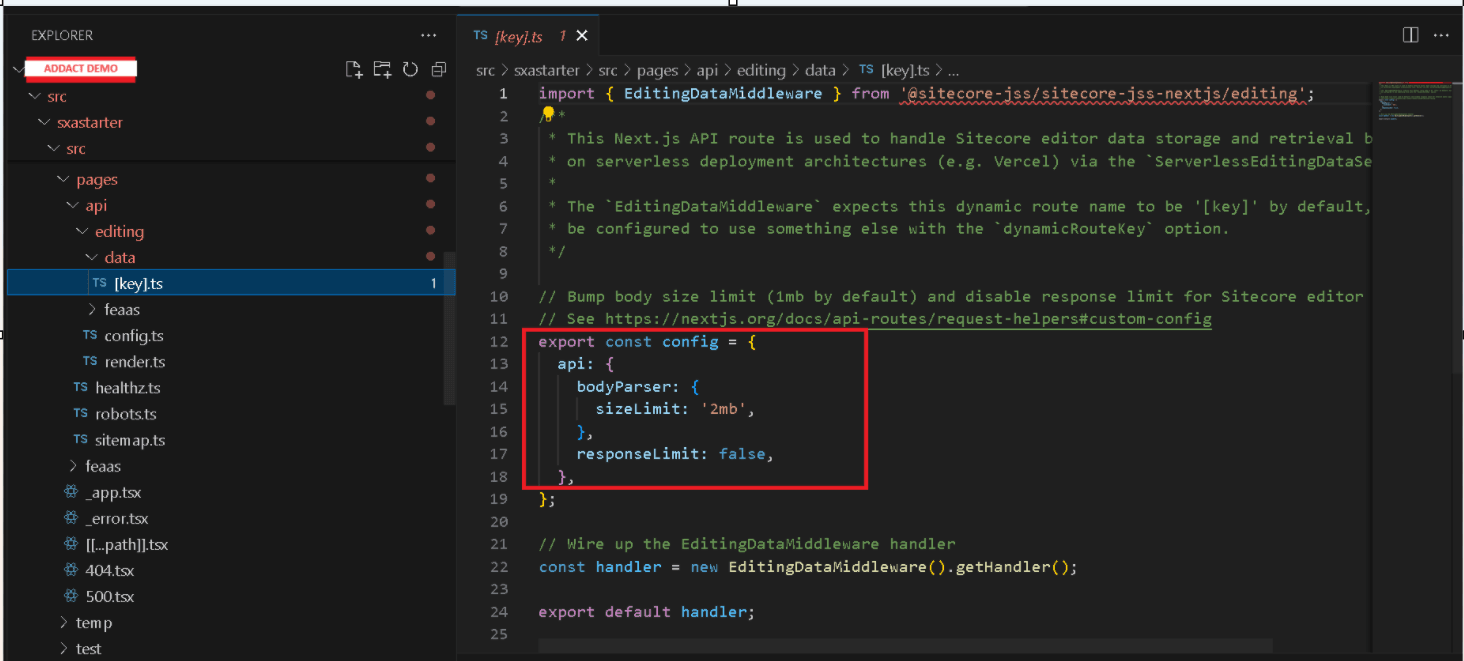Click on sizeLimit '2mb' code line
Image resolution: width=1464 pixels, height=661 pixels.
pyautogui.click(x=674, y=409)
